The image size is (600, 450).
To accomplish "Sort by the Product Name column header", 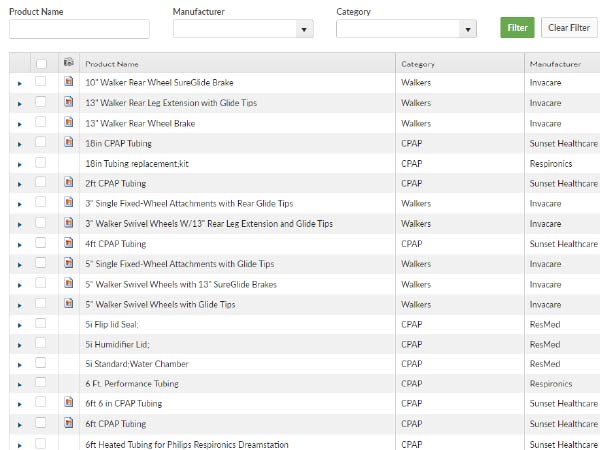I will [112, 64].
